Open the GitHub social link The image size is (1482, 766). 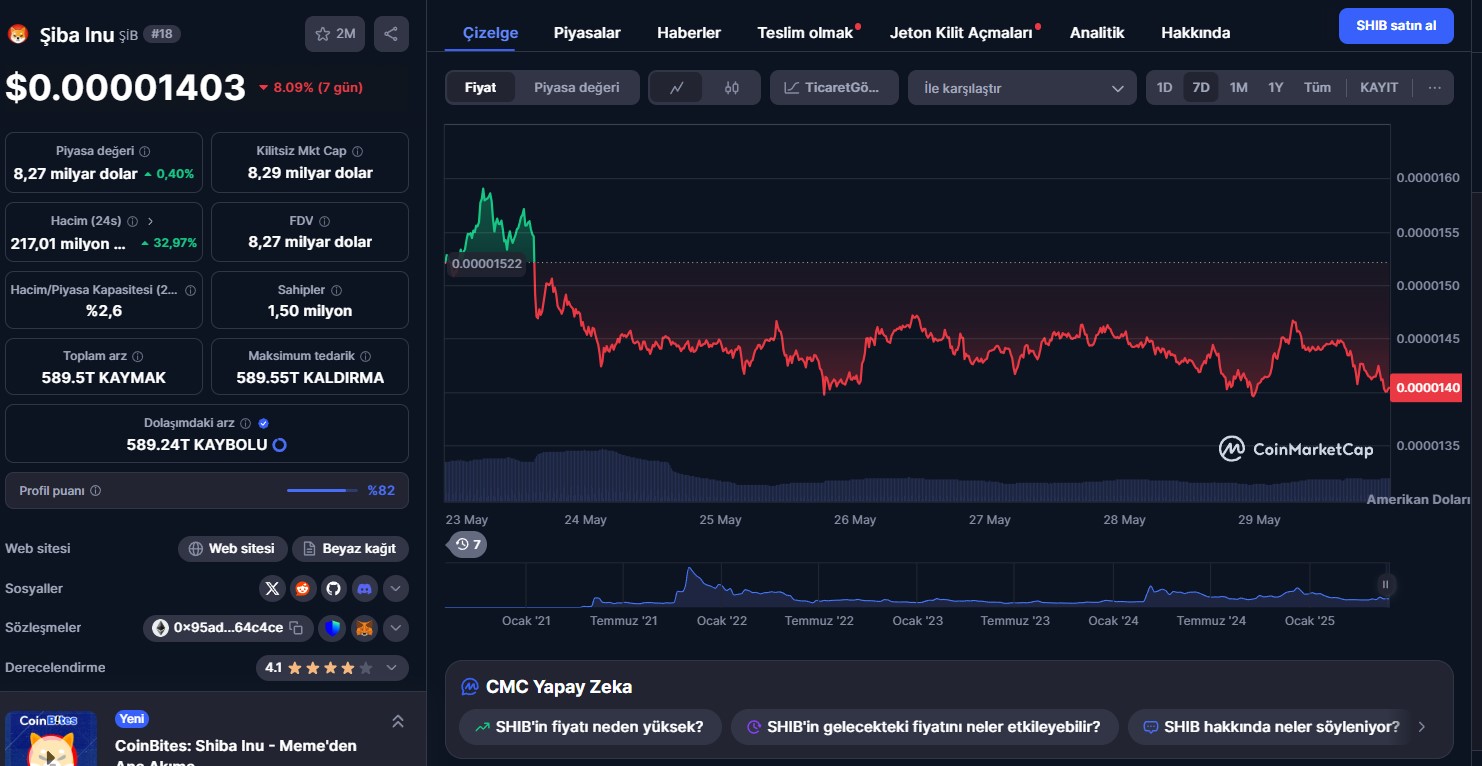point(334,589)
